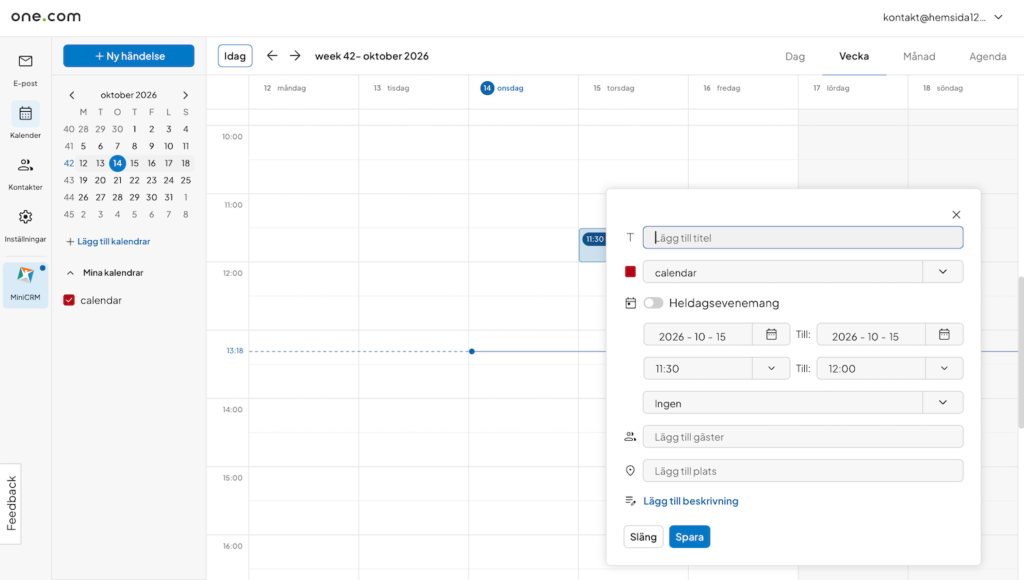
Task: Open the Ingen repeat dropdown
Action: pos(943,402)
